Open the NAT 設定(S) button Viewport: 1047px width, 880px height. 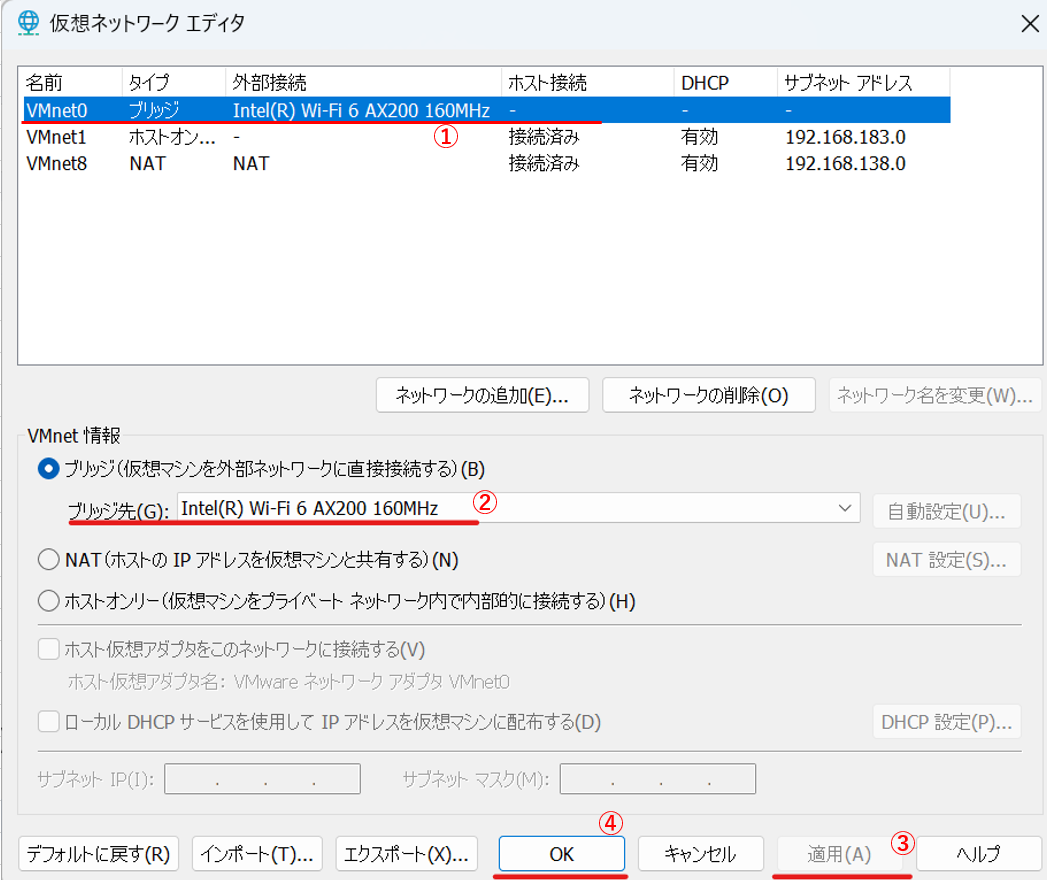tap(947, 560)
